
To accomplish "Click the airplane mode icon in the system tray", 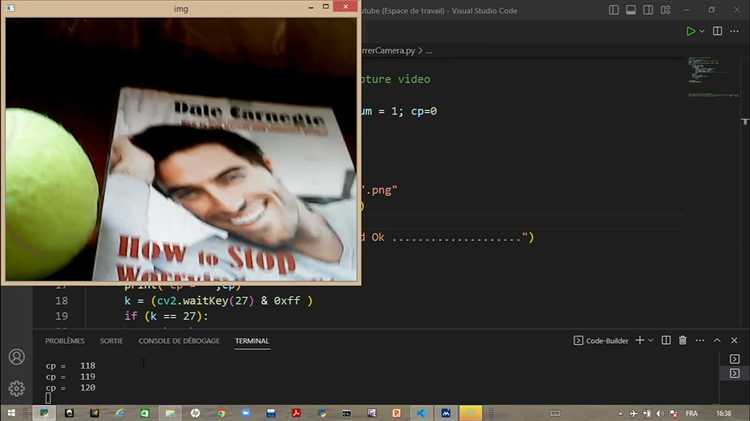I will point(634,413).
